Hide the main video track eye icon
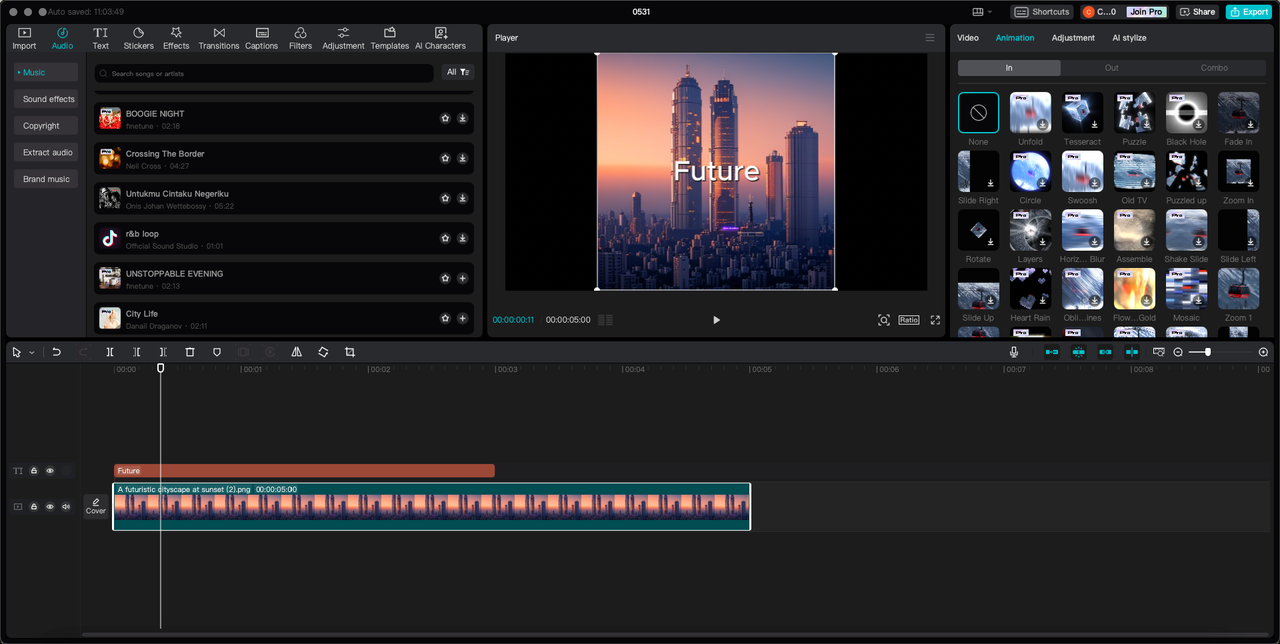The width and height of the screenshot is (1280, 644). click(50, 507)
